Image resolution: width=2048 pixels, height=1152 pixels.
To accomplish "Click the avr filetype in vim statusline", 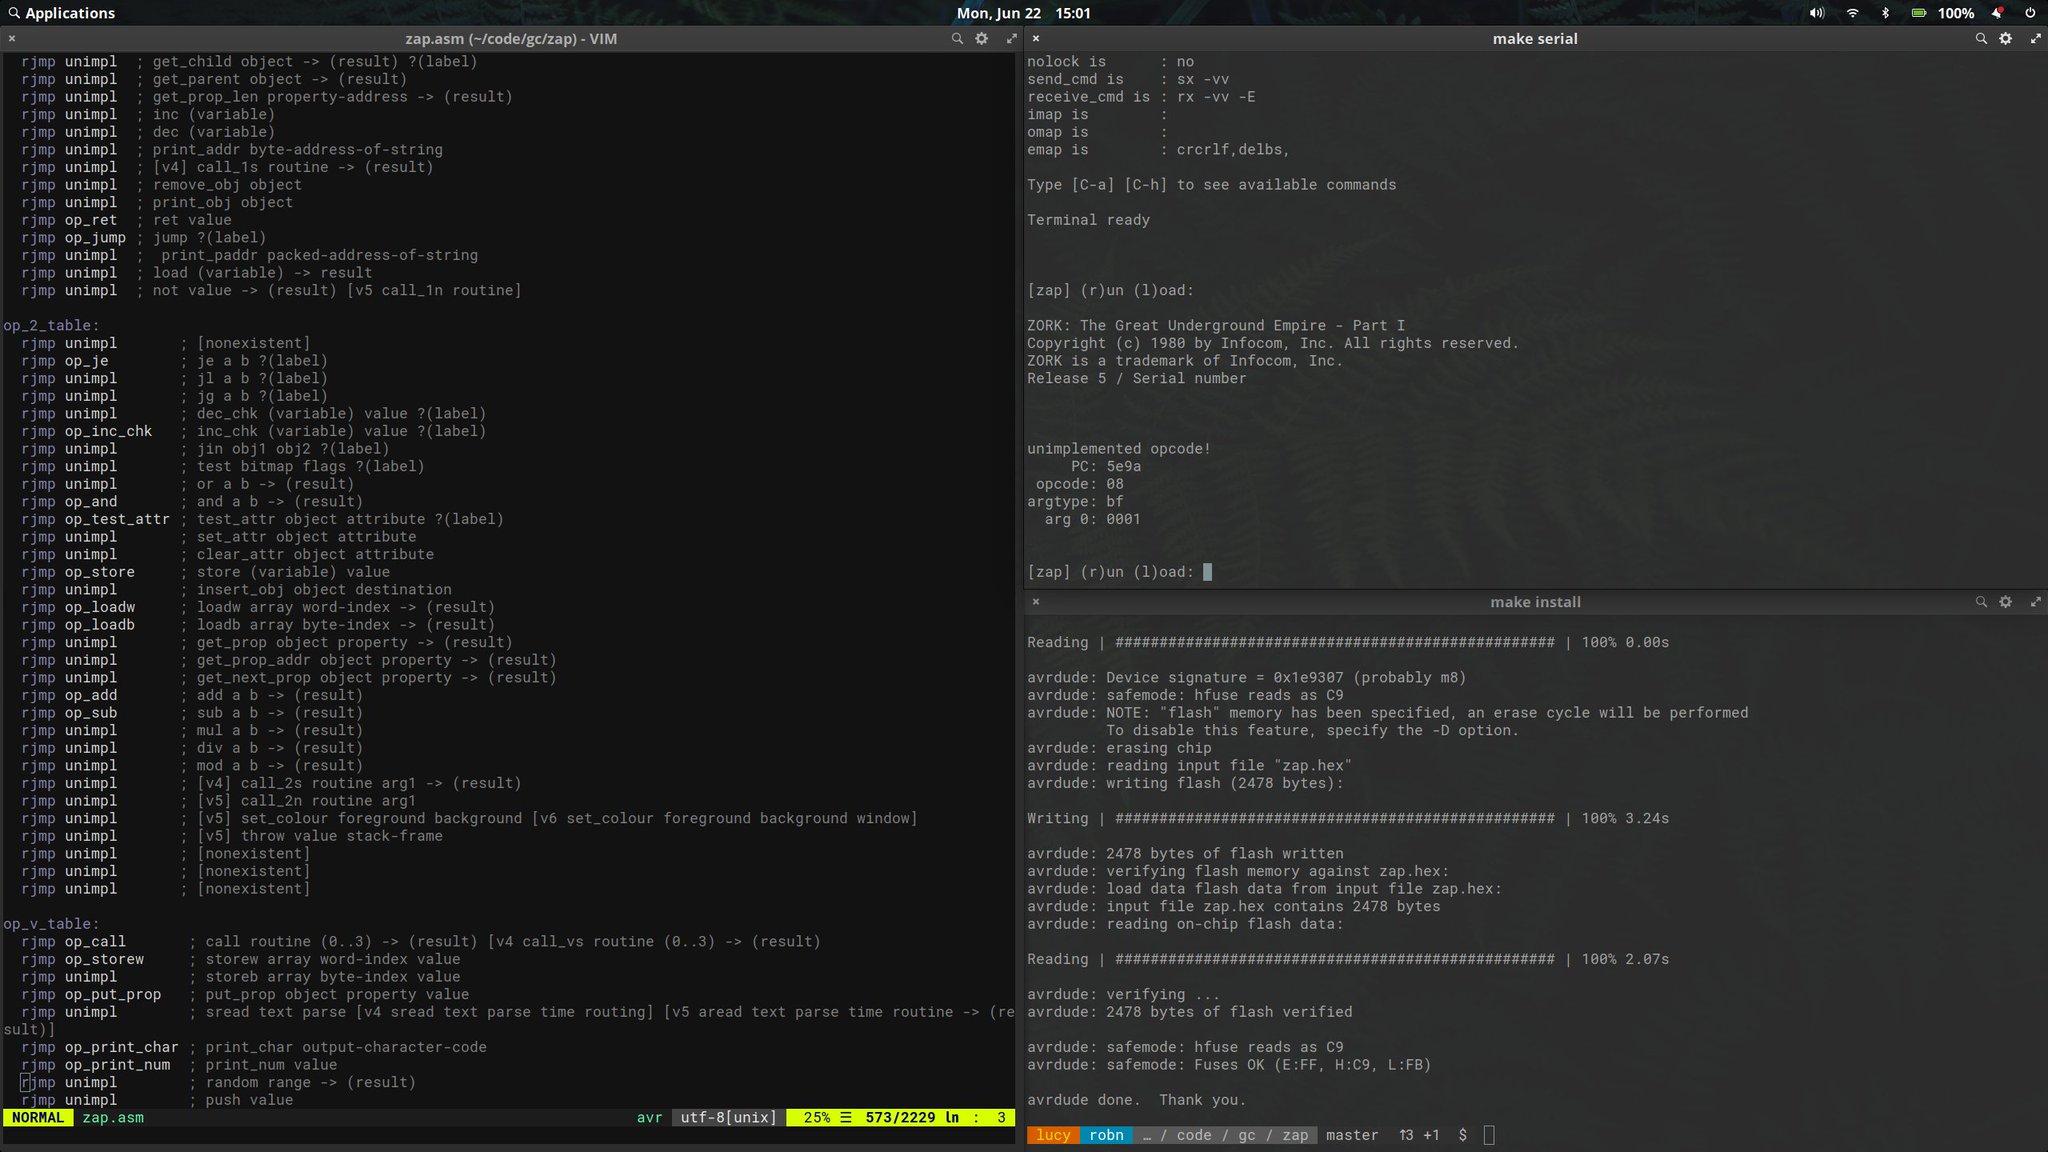I will [649, 1118].
